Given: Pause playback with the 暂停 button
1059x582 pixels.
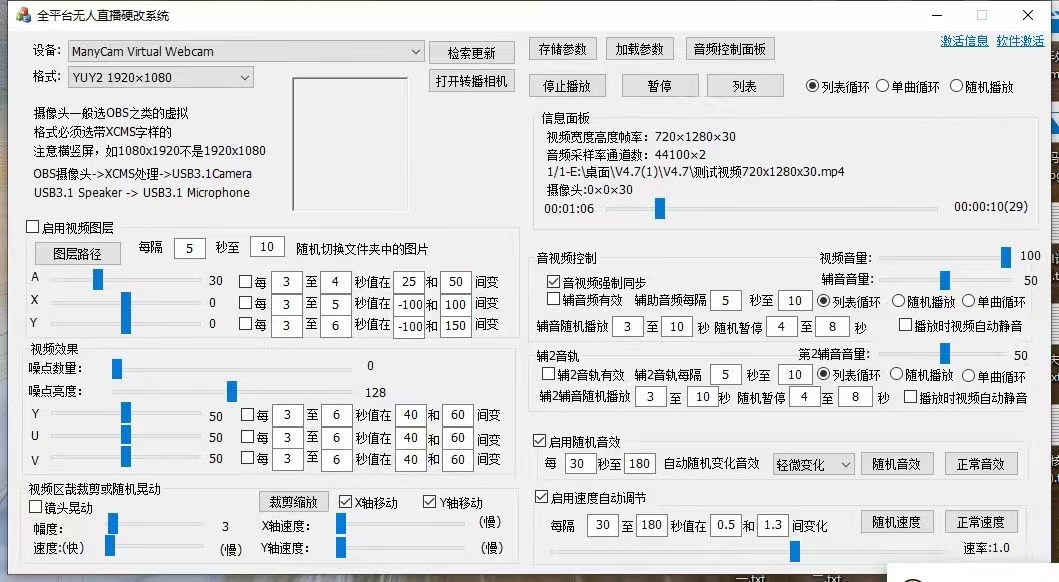Looking at the screenshot, I should 659,86.
